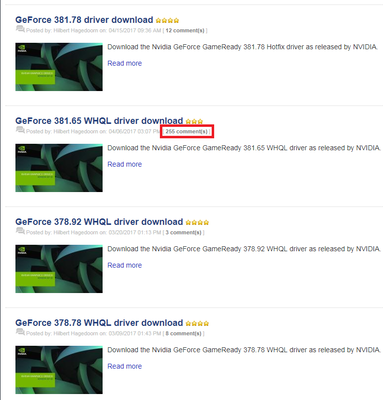Open GeForce 378.92 WHQL driver download title
Viewport: 383px width, 400px height.
click(99, 222)
